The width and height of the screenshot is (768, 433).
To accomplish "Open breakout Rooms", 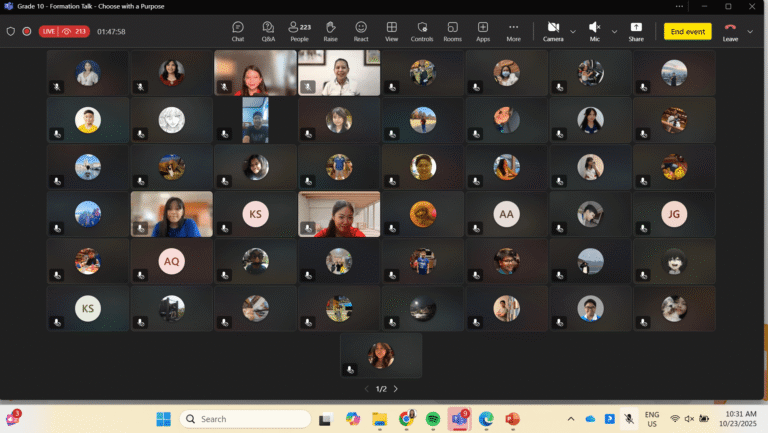I will coord(453,32).
